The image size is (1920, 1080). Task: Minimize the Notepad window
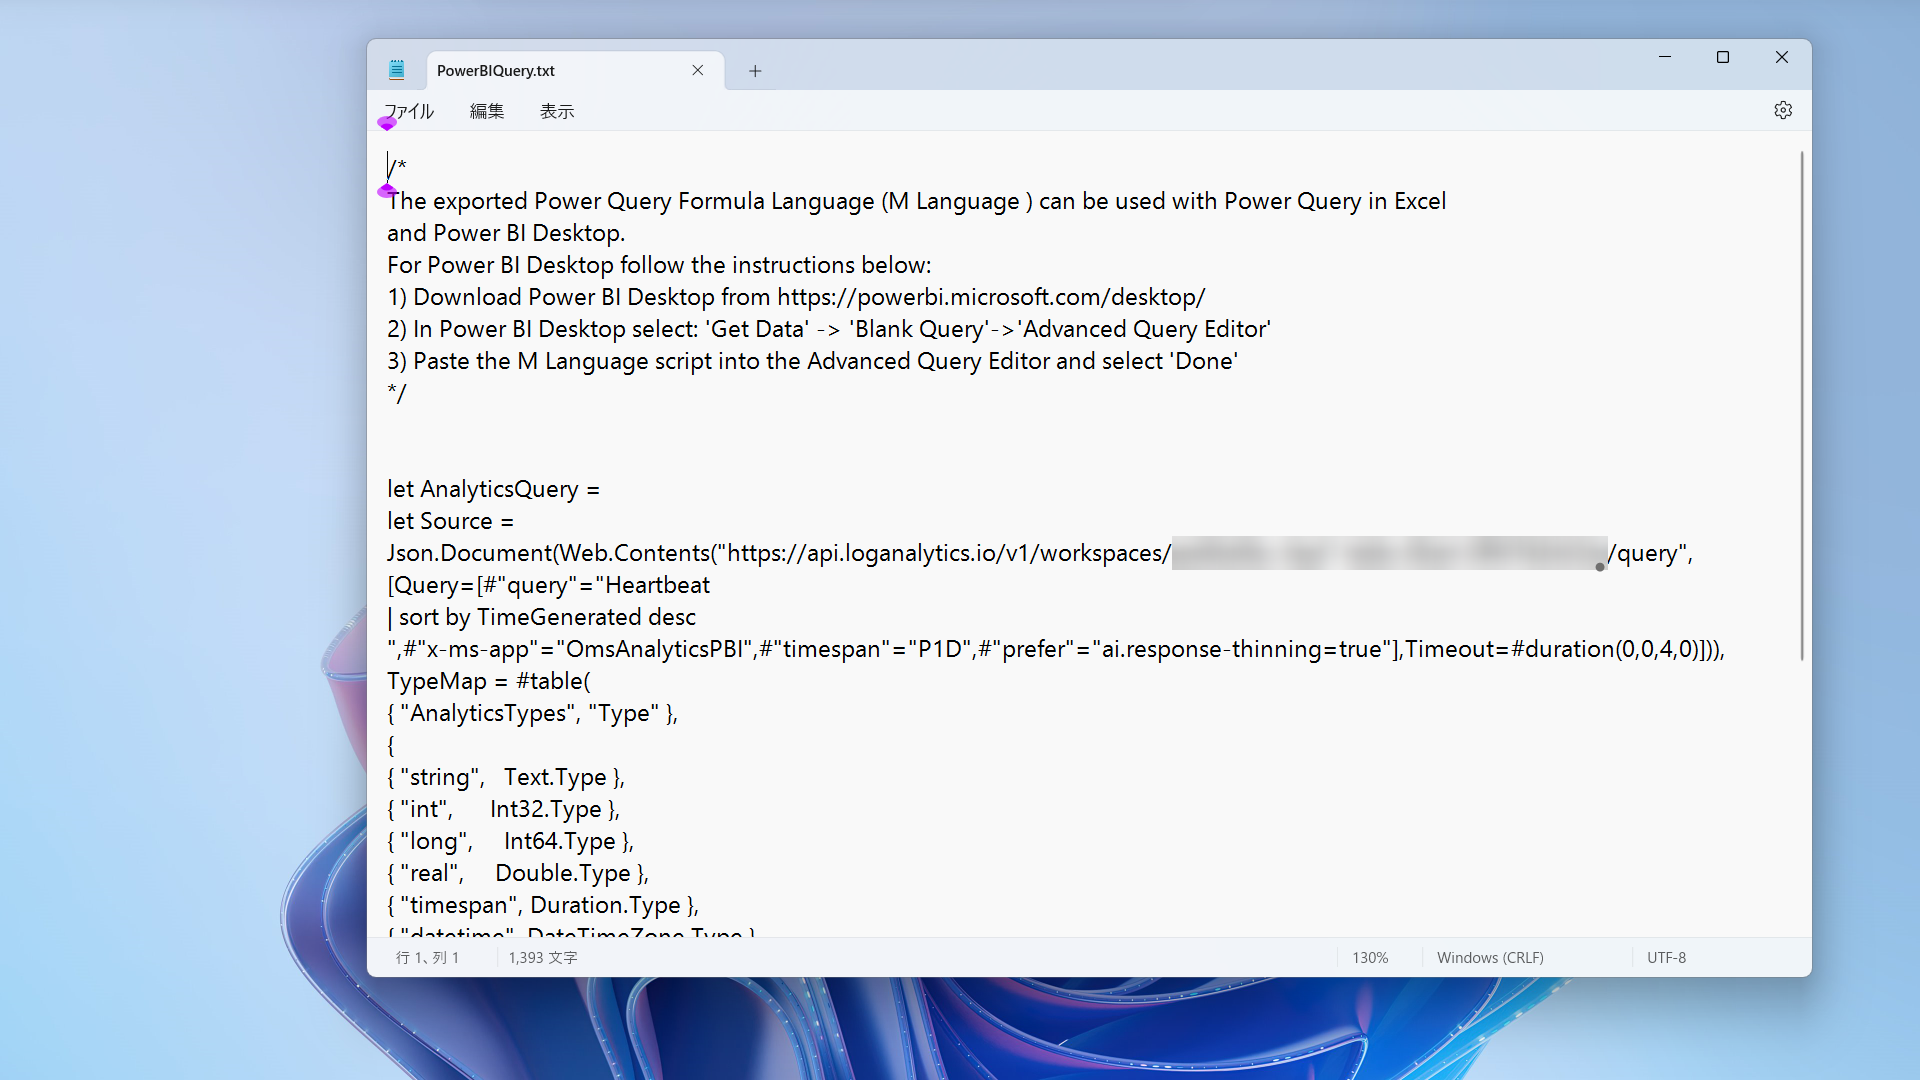tap(1665, 57)
